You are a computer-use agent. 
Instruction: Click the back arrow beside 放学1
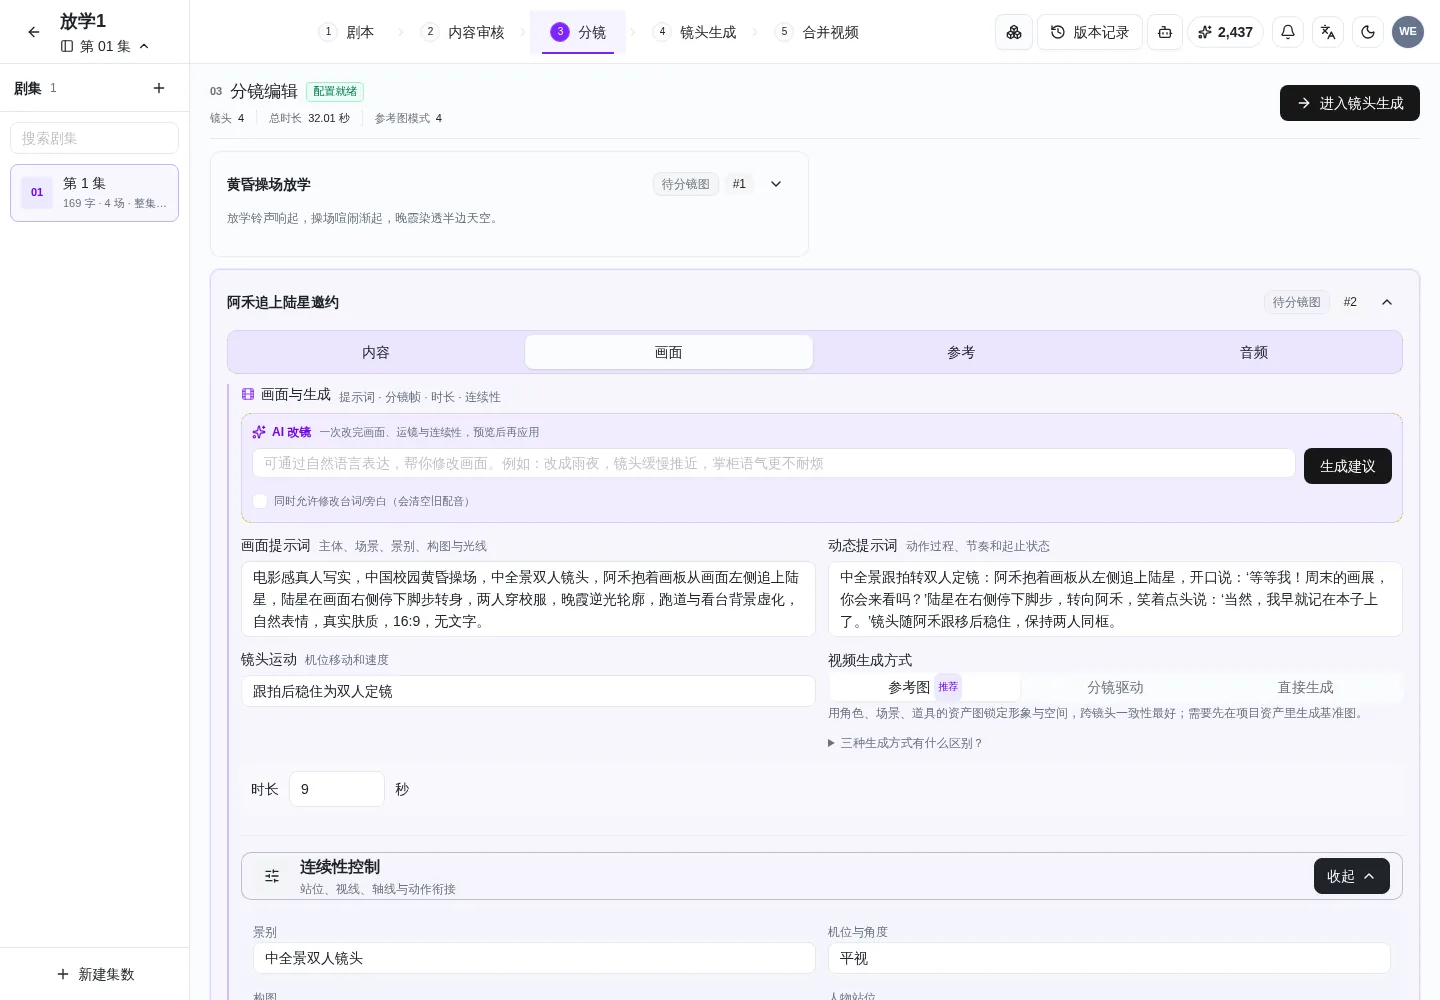click(34, 32)
